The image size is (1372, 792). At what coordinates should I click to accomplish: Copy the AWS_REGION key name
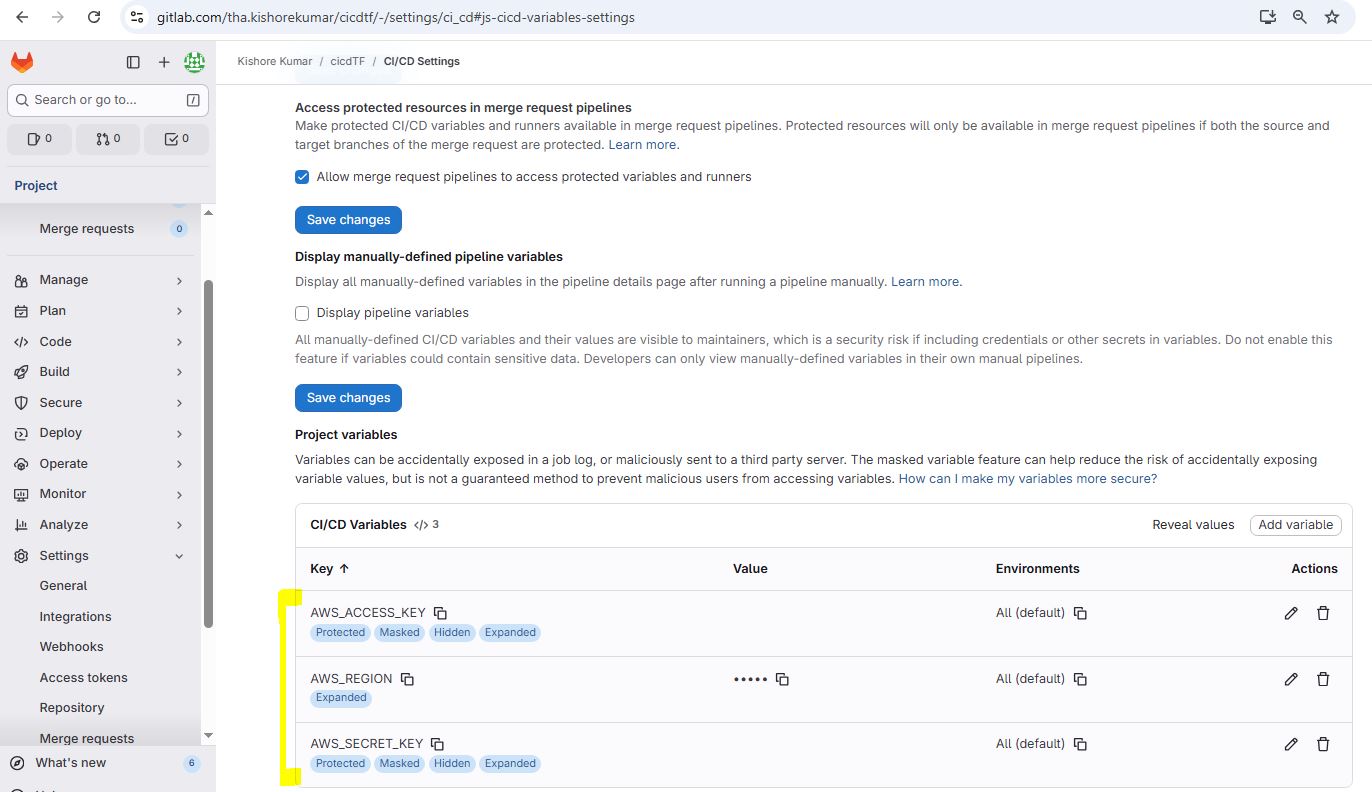(x=407, y=679)
